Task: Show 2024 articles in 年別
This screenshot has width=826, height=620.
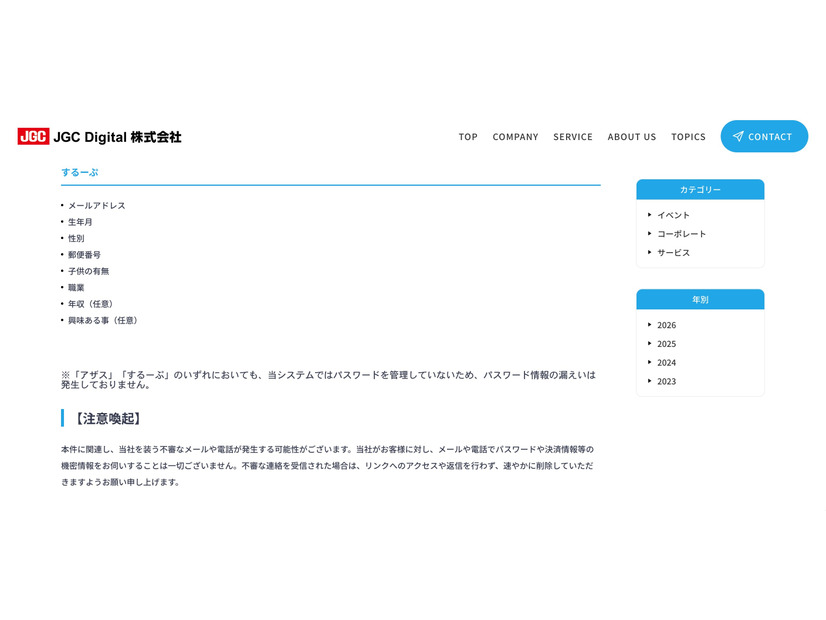Action: pyautogui.click(x=666, y=363)
